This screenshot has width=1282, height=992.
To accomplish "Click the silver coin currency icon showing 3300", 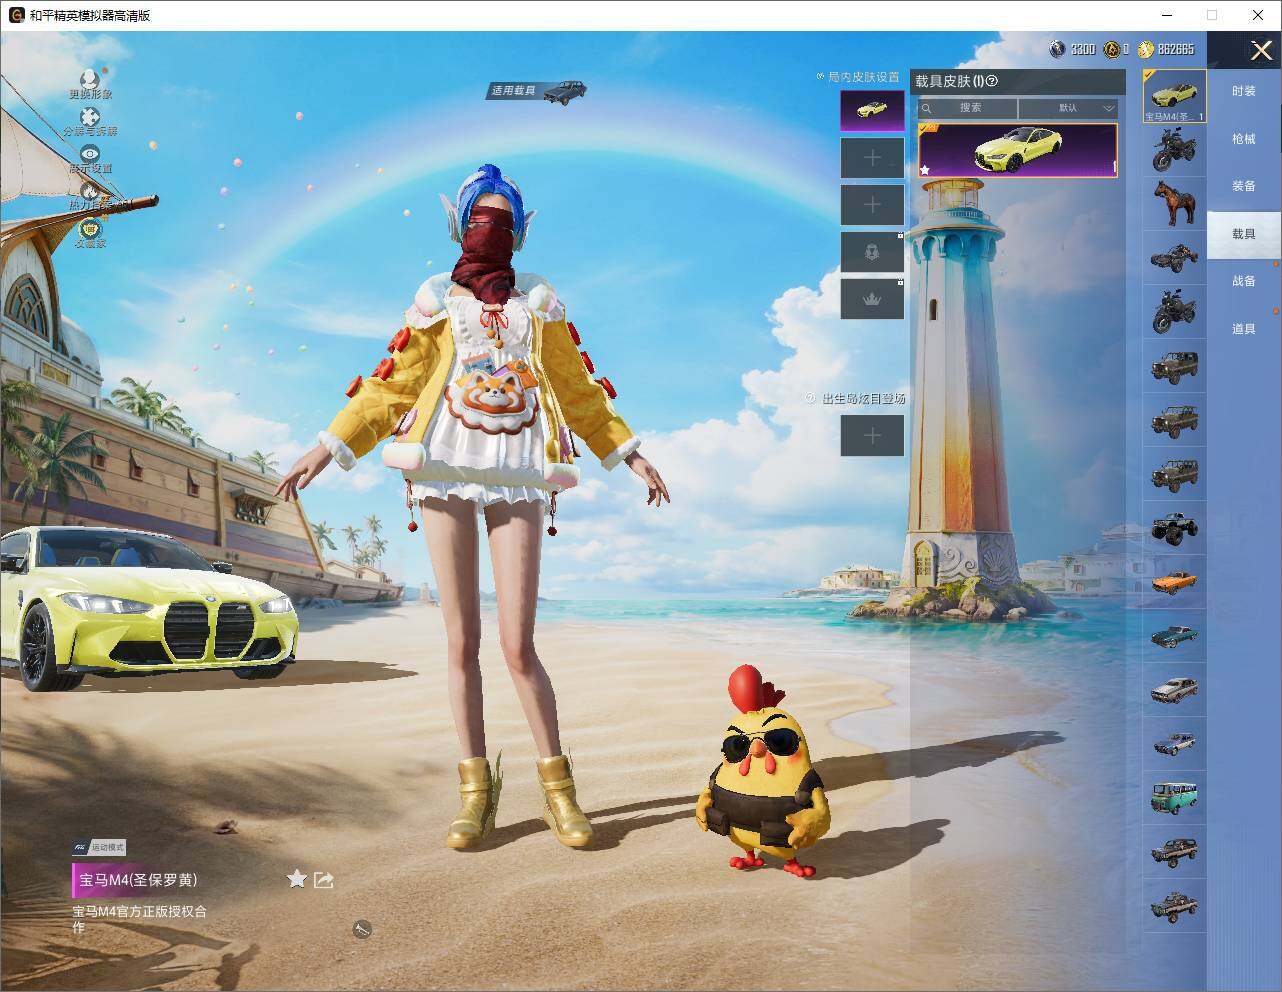I will click(x=1057, y=49).
